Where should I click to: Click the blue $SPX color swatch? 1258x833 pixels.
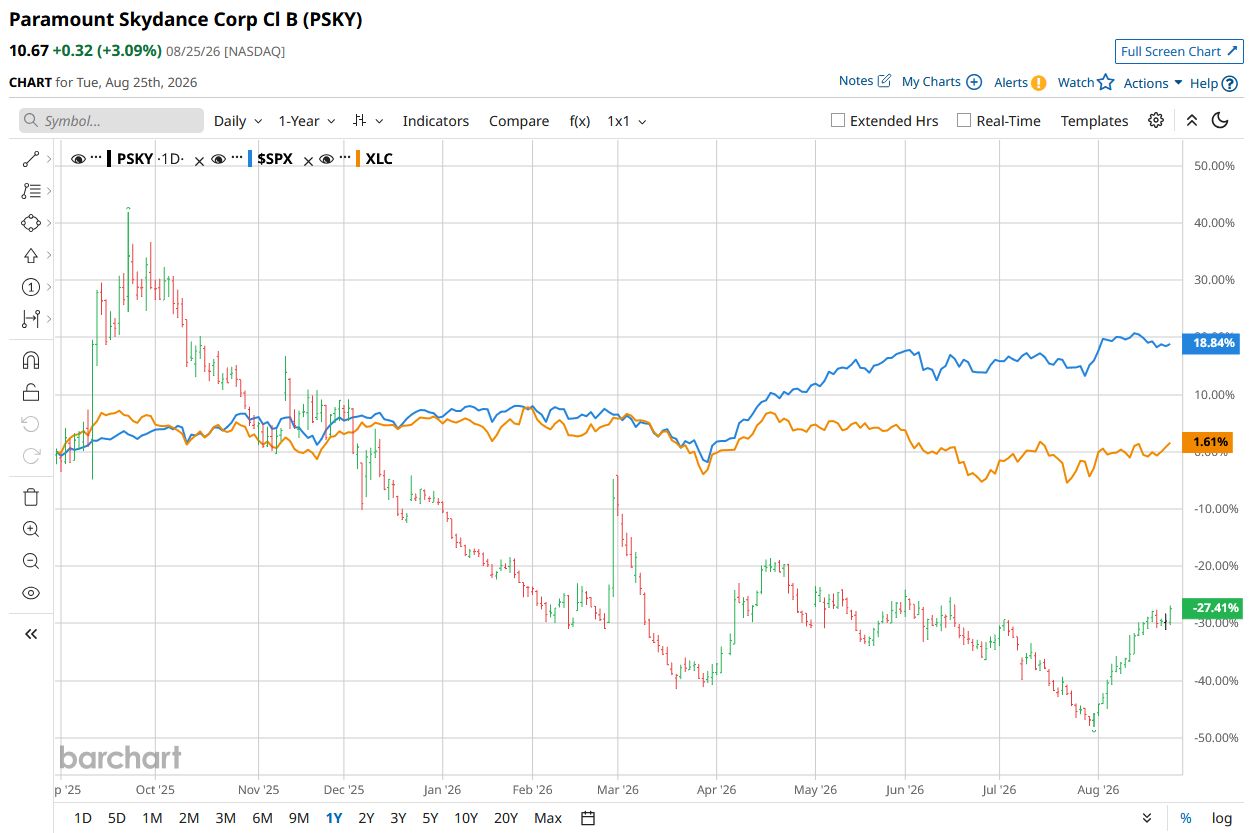click(x=250, y=159)
